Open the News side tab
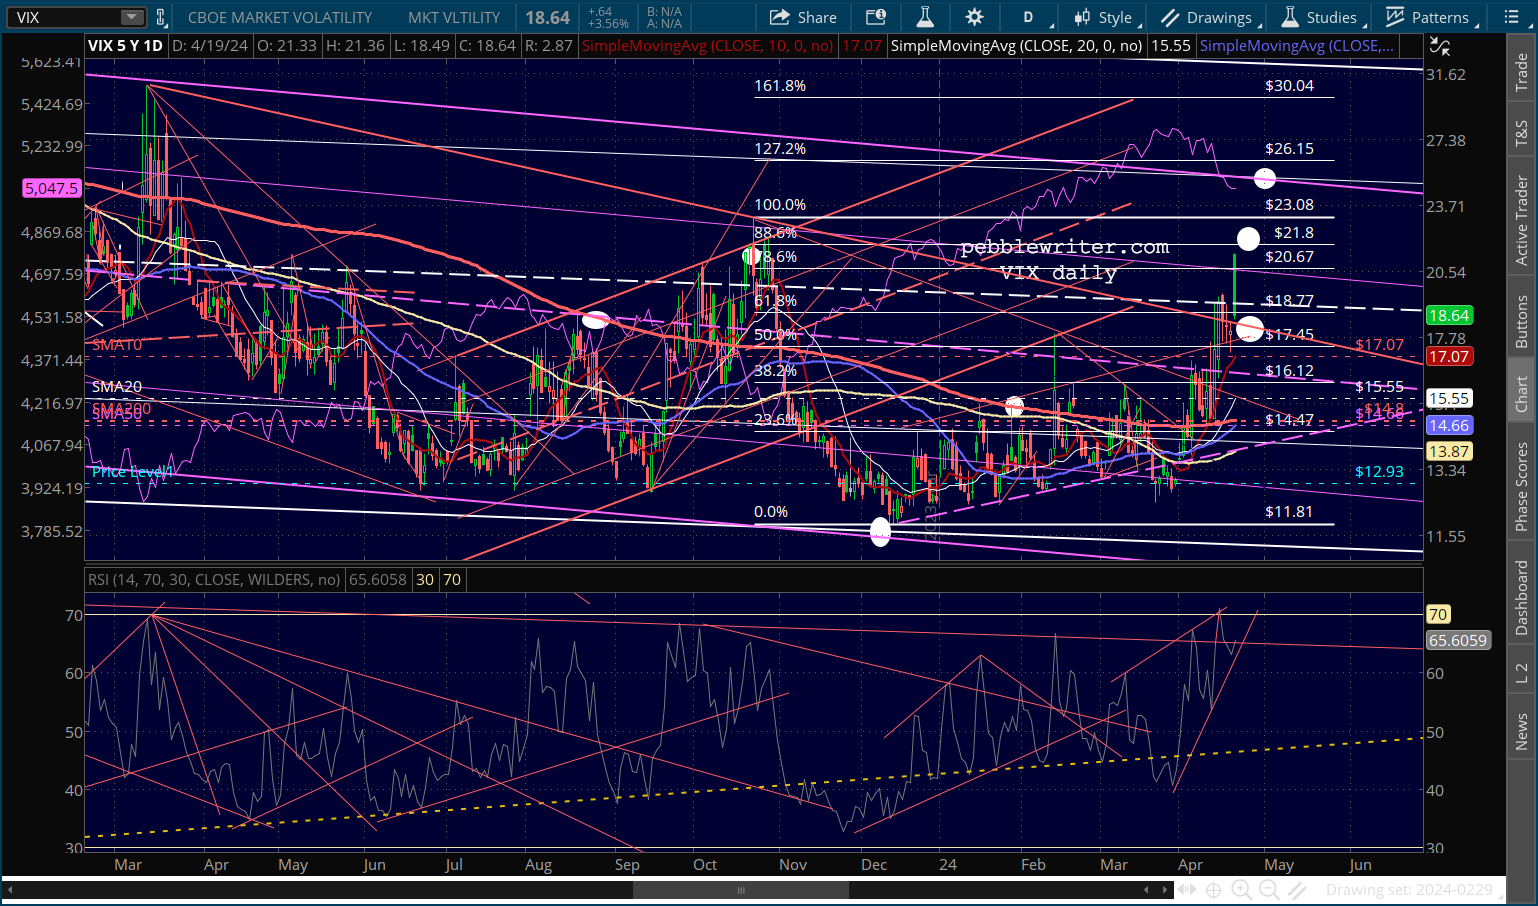 [x=1521, y=731]
